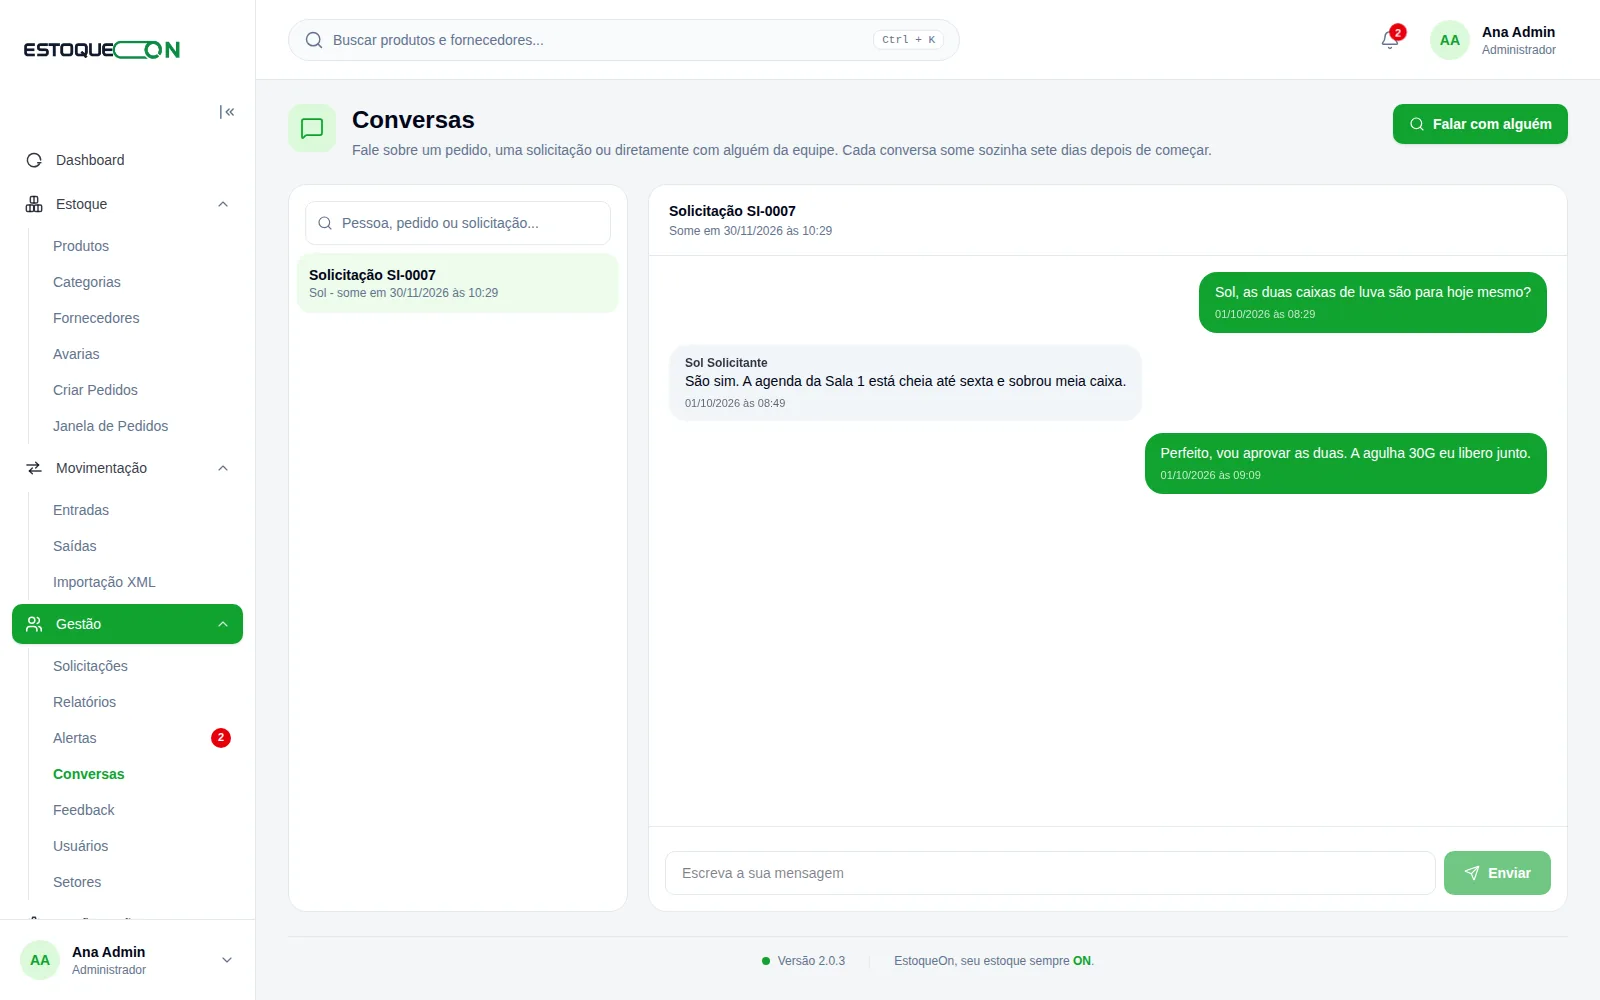This screenshot has width=1600, height=1000.
Task: Select Criar Pedidos
Action: (x=95, y=390)
